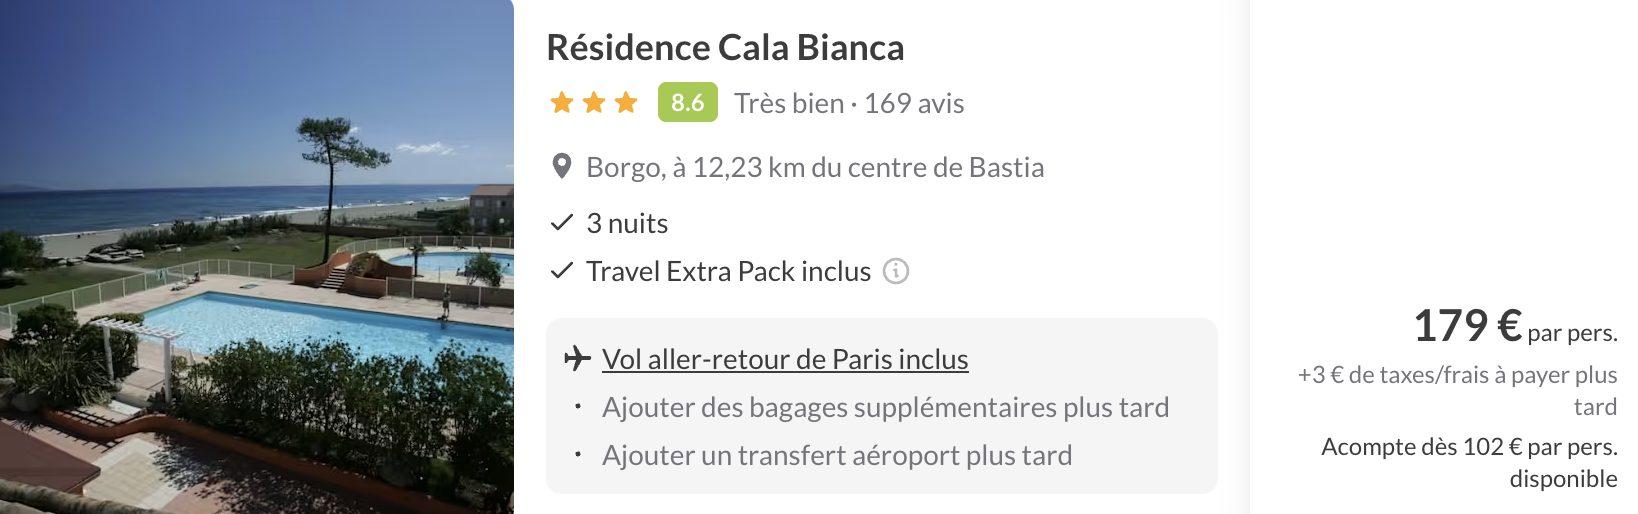
Task: Click the checkmark beside 3 nuits
Action: pyautogui.click(x=562, y=222)
